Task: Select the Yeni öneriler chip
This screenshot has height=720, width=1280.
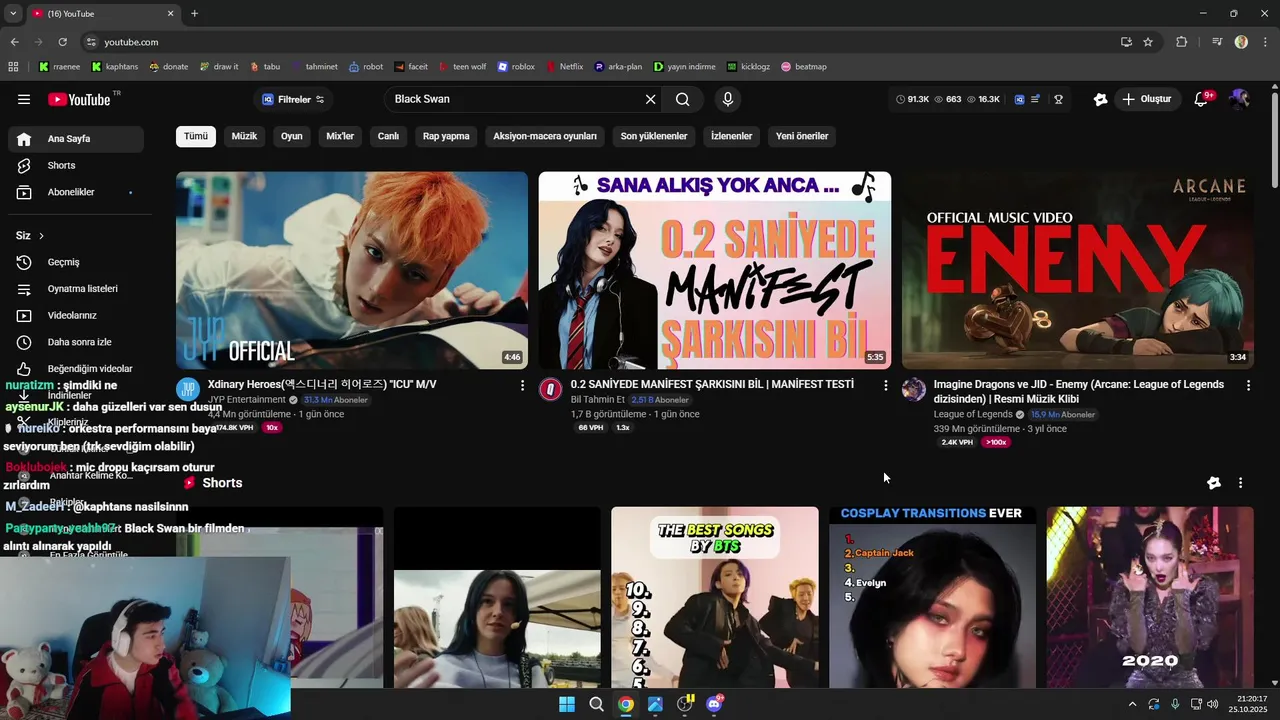Action: 802,136
